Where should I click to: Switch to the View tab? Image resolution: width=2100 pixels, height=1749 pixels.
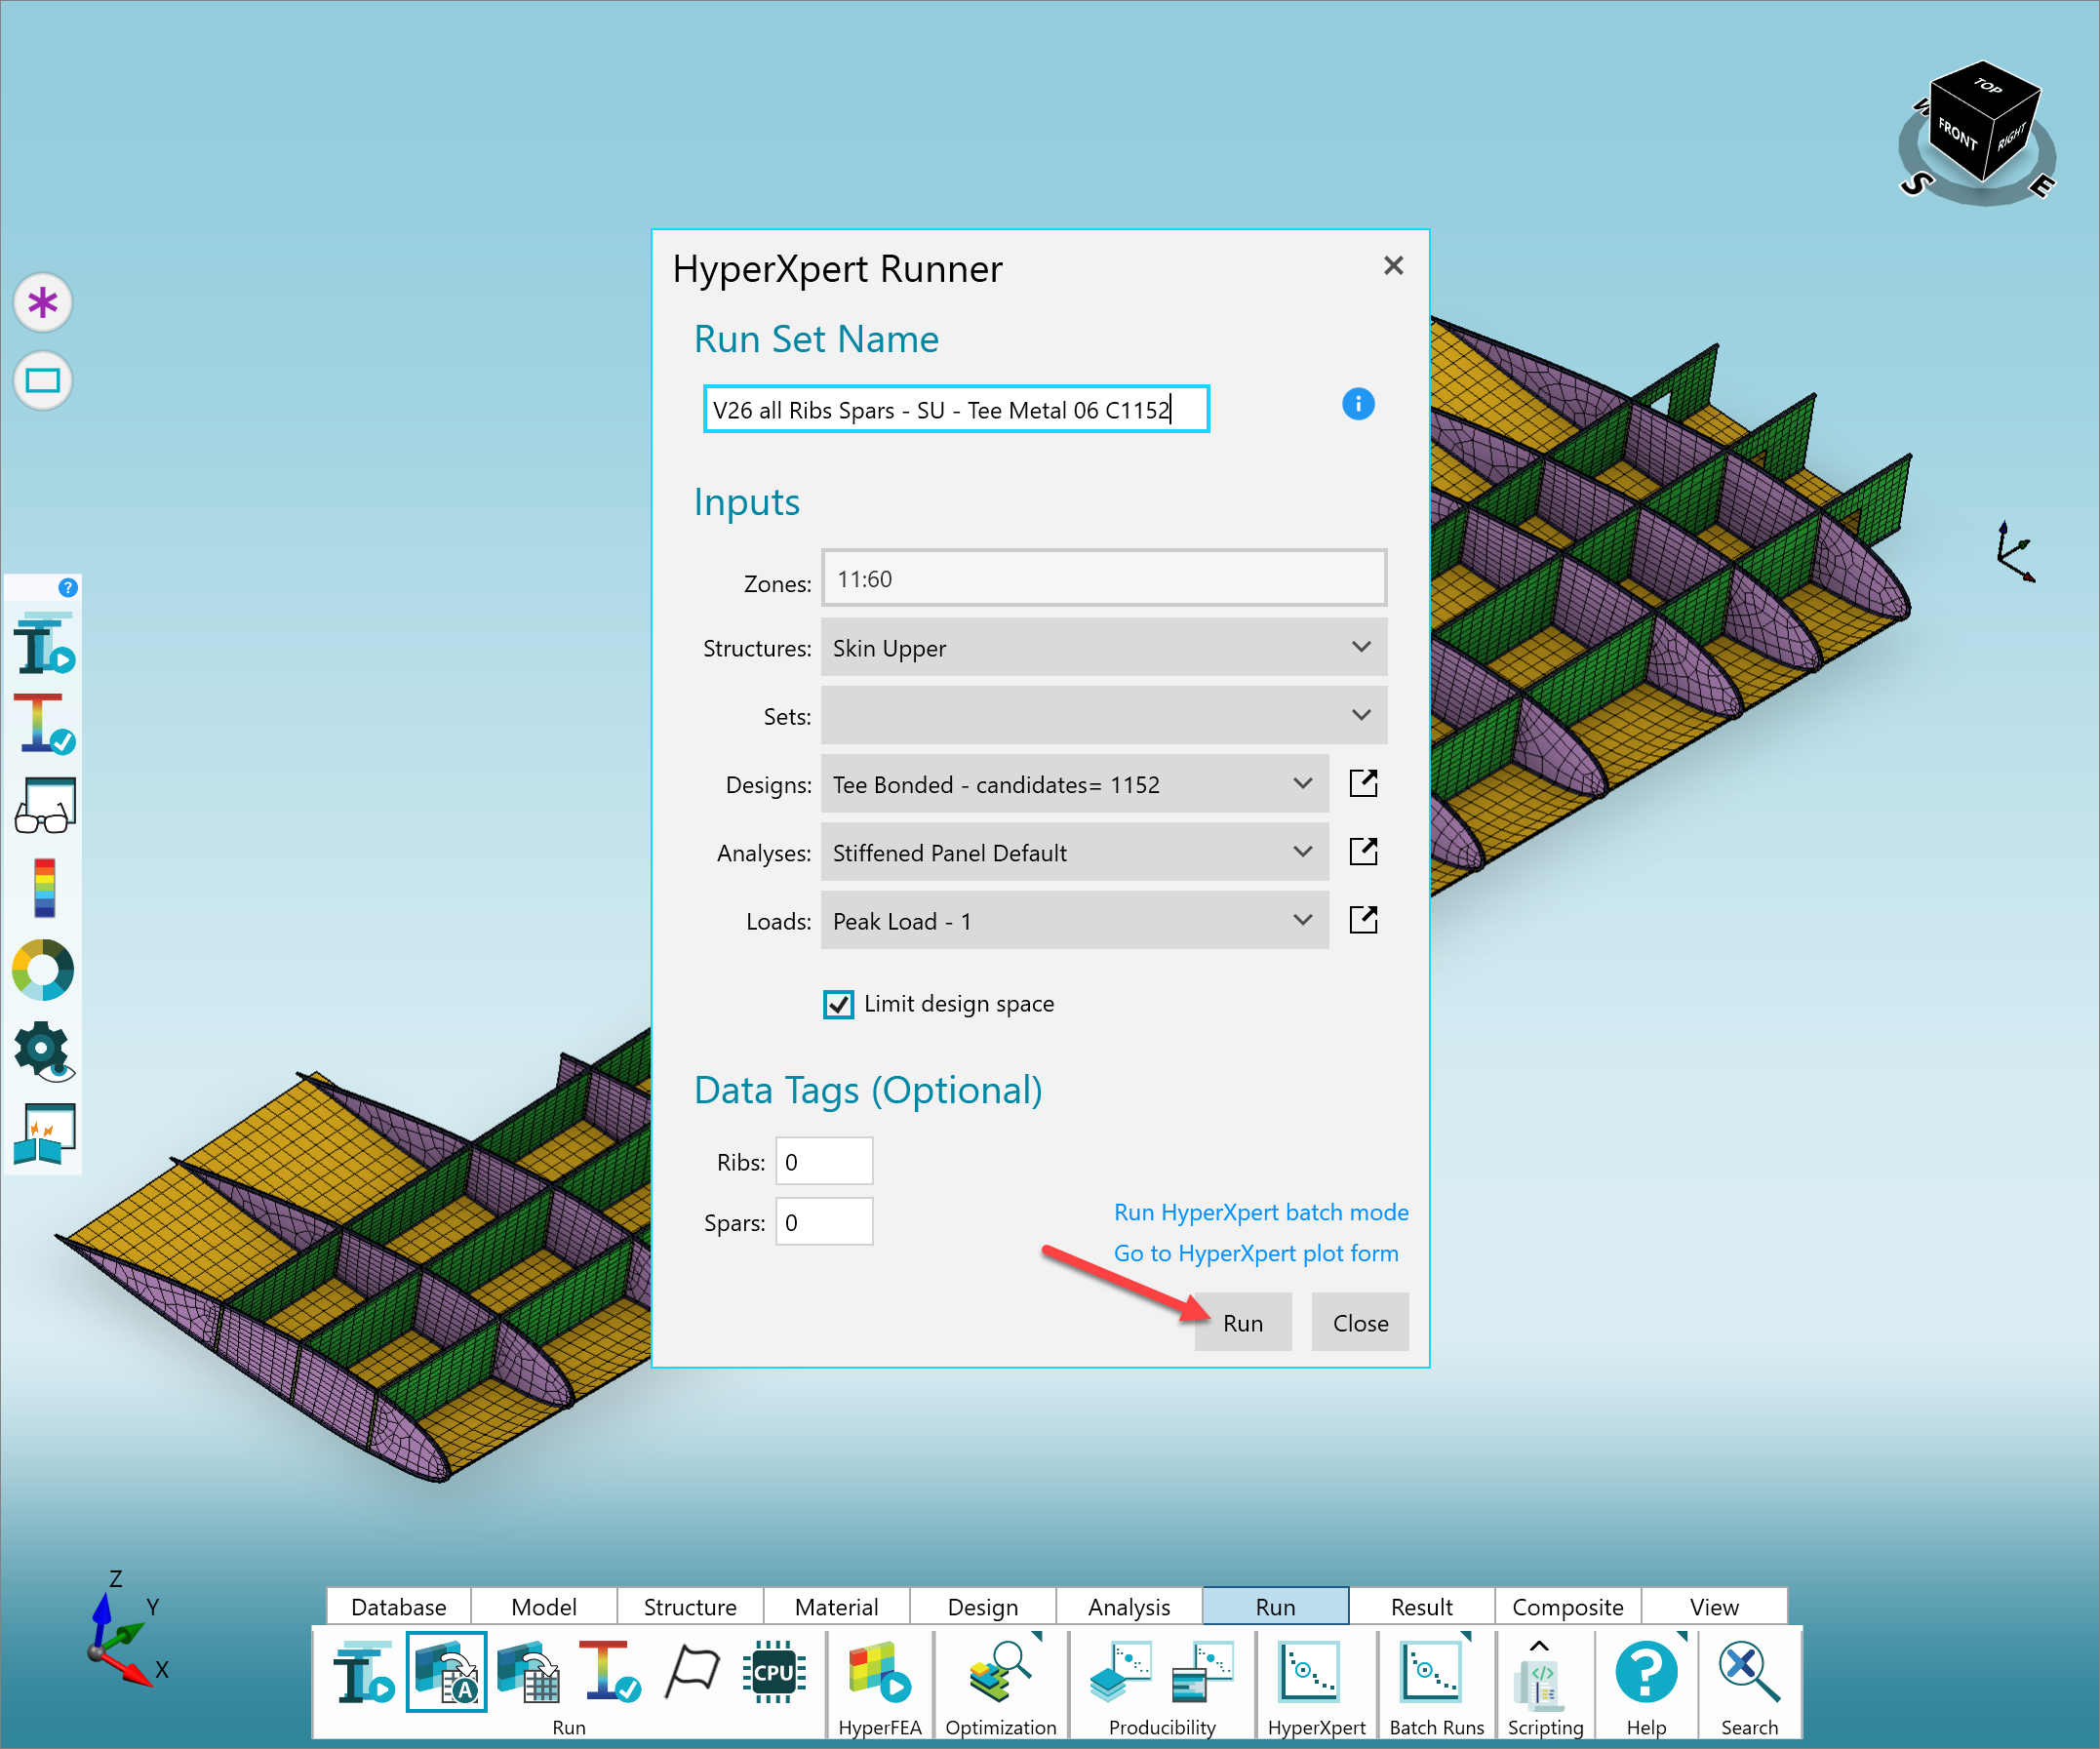[1714, 1607]
